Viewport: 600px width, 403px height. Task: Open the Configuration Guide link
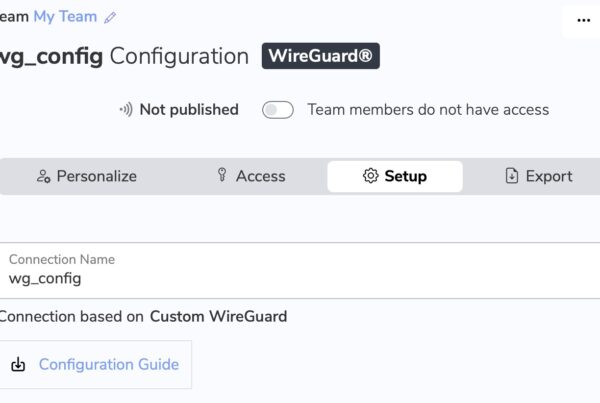tap(109, 364)
